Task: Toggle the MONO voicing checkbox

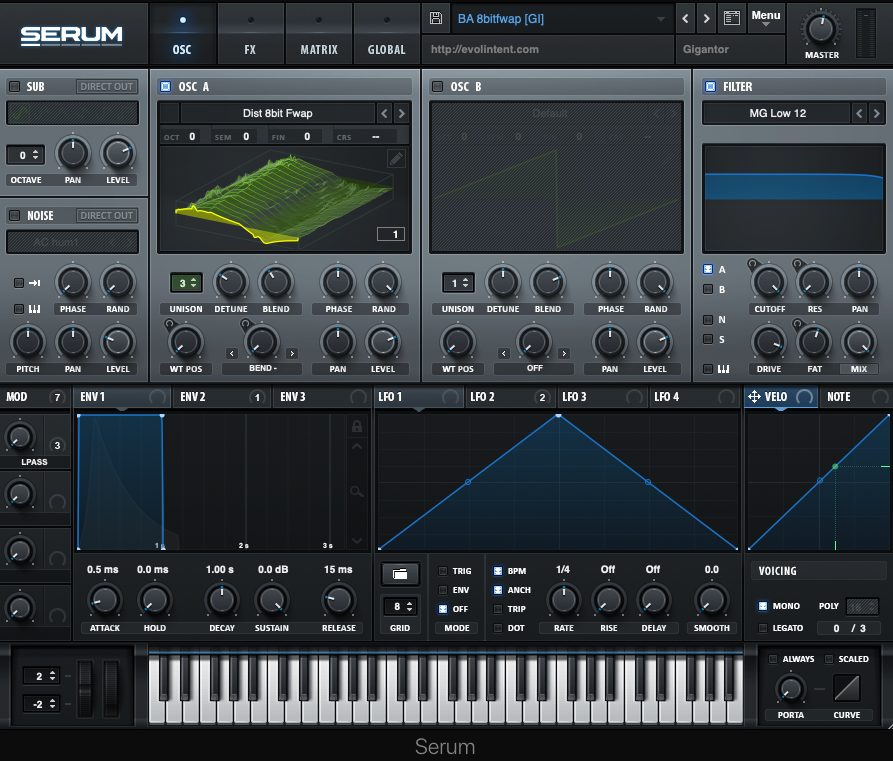Action: pyautogui.click(x=763, y=606)
